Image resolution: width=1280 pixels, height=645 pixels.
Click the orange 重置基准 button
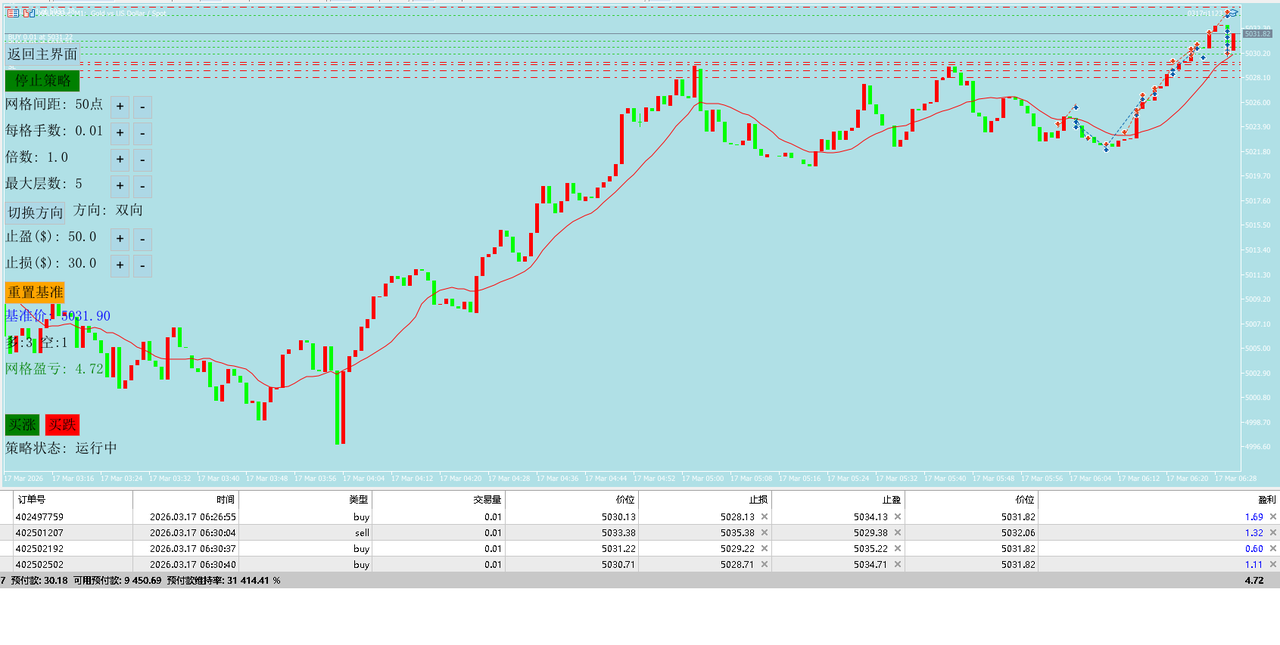(35, 292)
